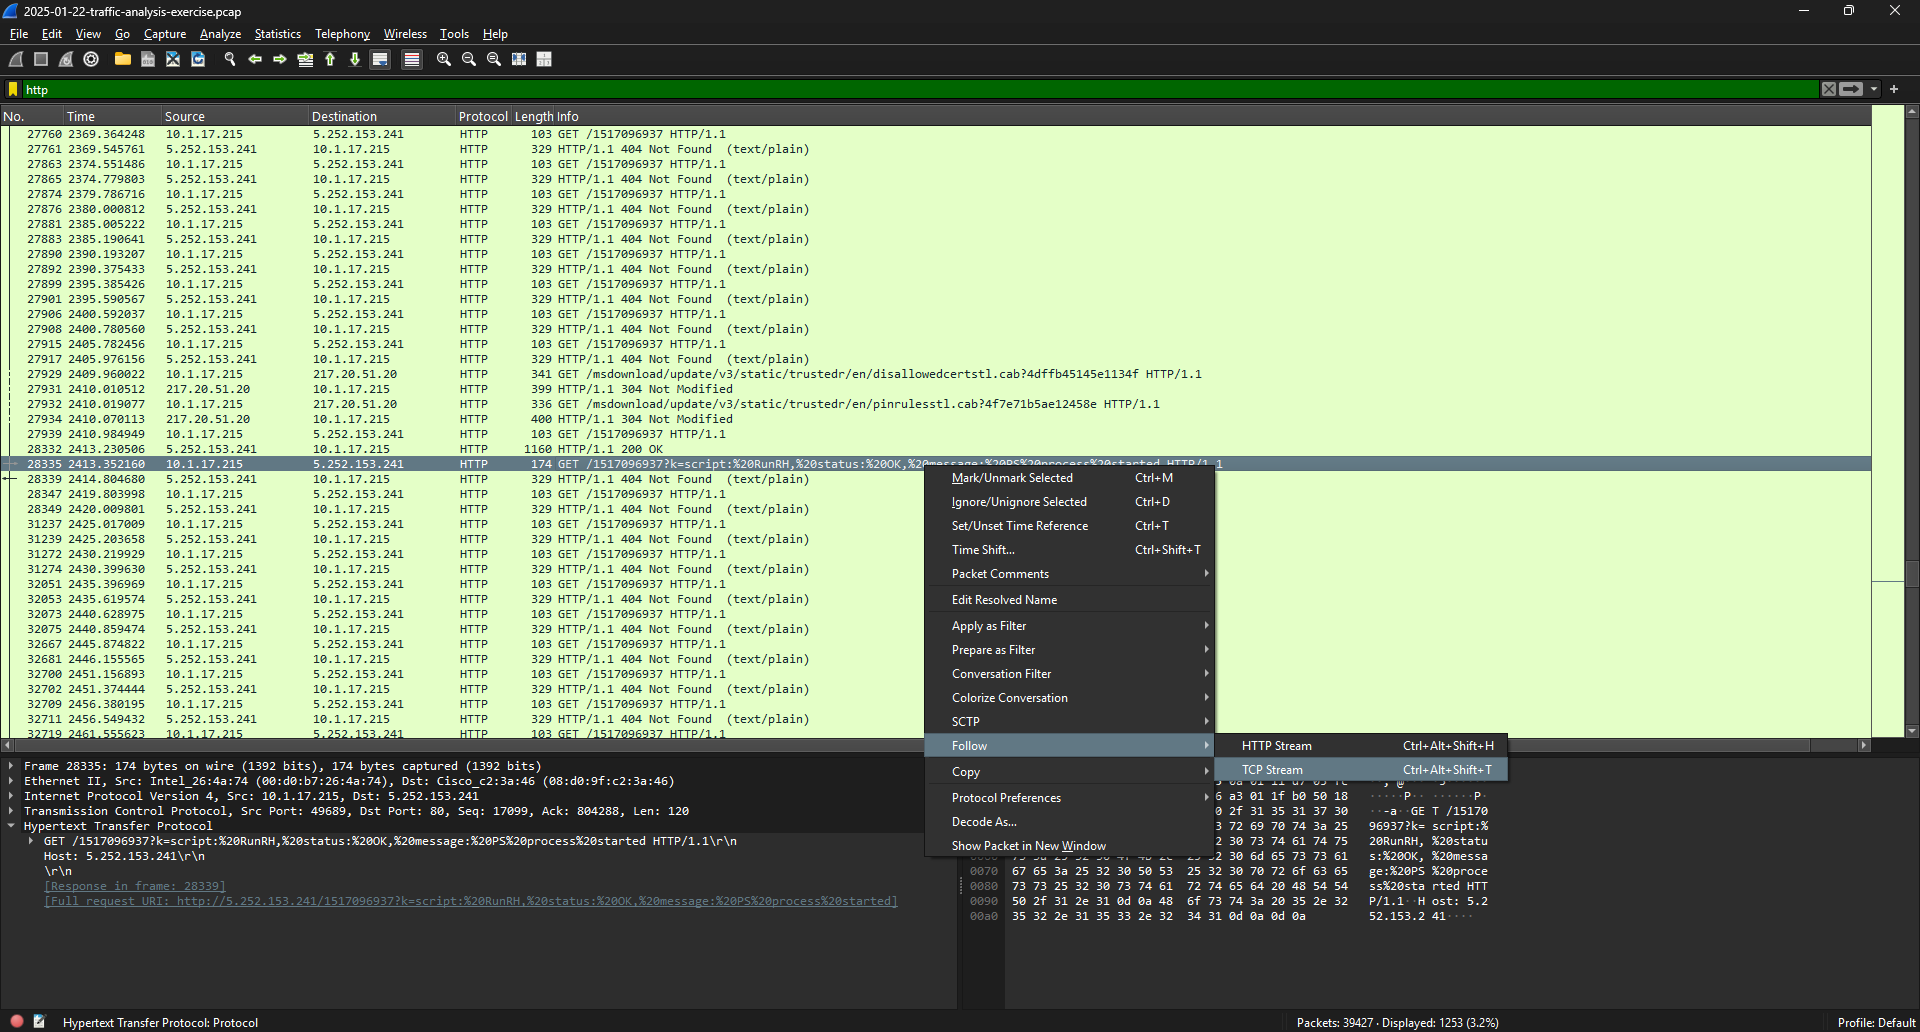Screen dimensions: 1920x1032
Task: Collapse the Hypertext Transfer Protocol node
Action: pyautogui.click(x=11, y=826)
